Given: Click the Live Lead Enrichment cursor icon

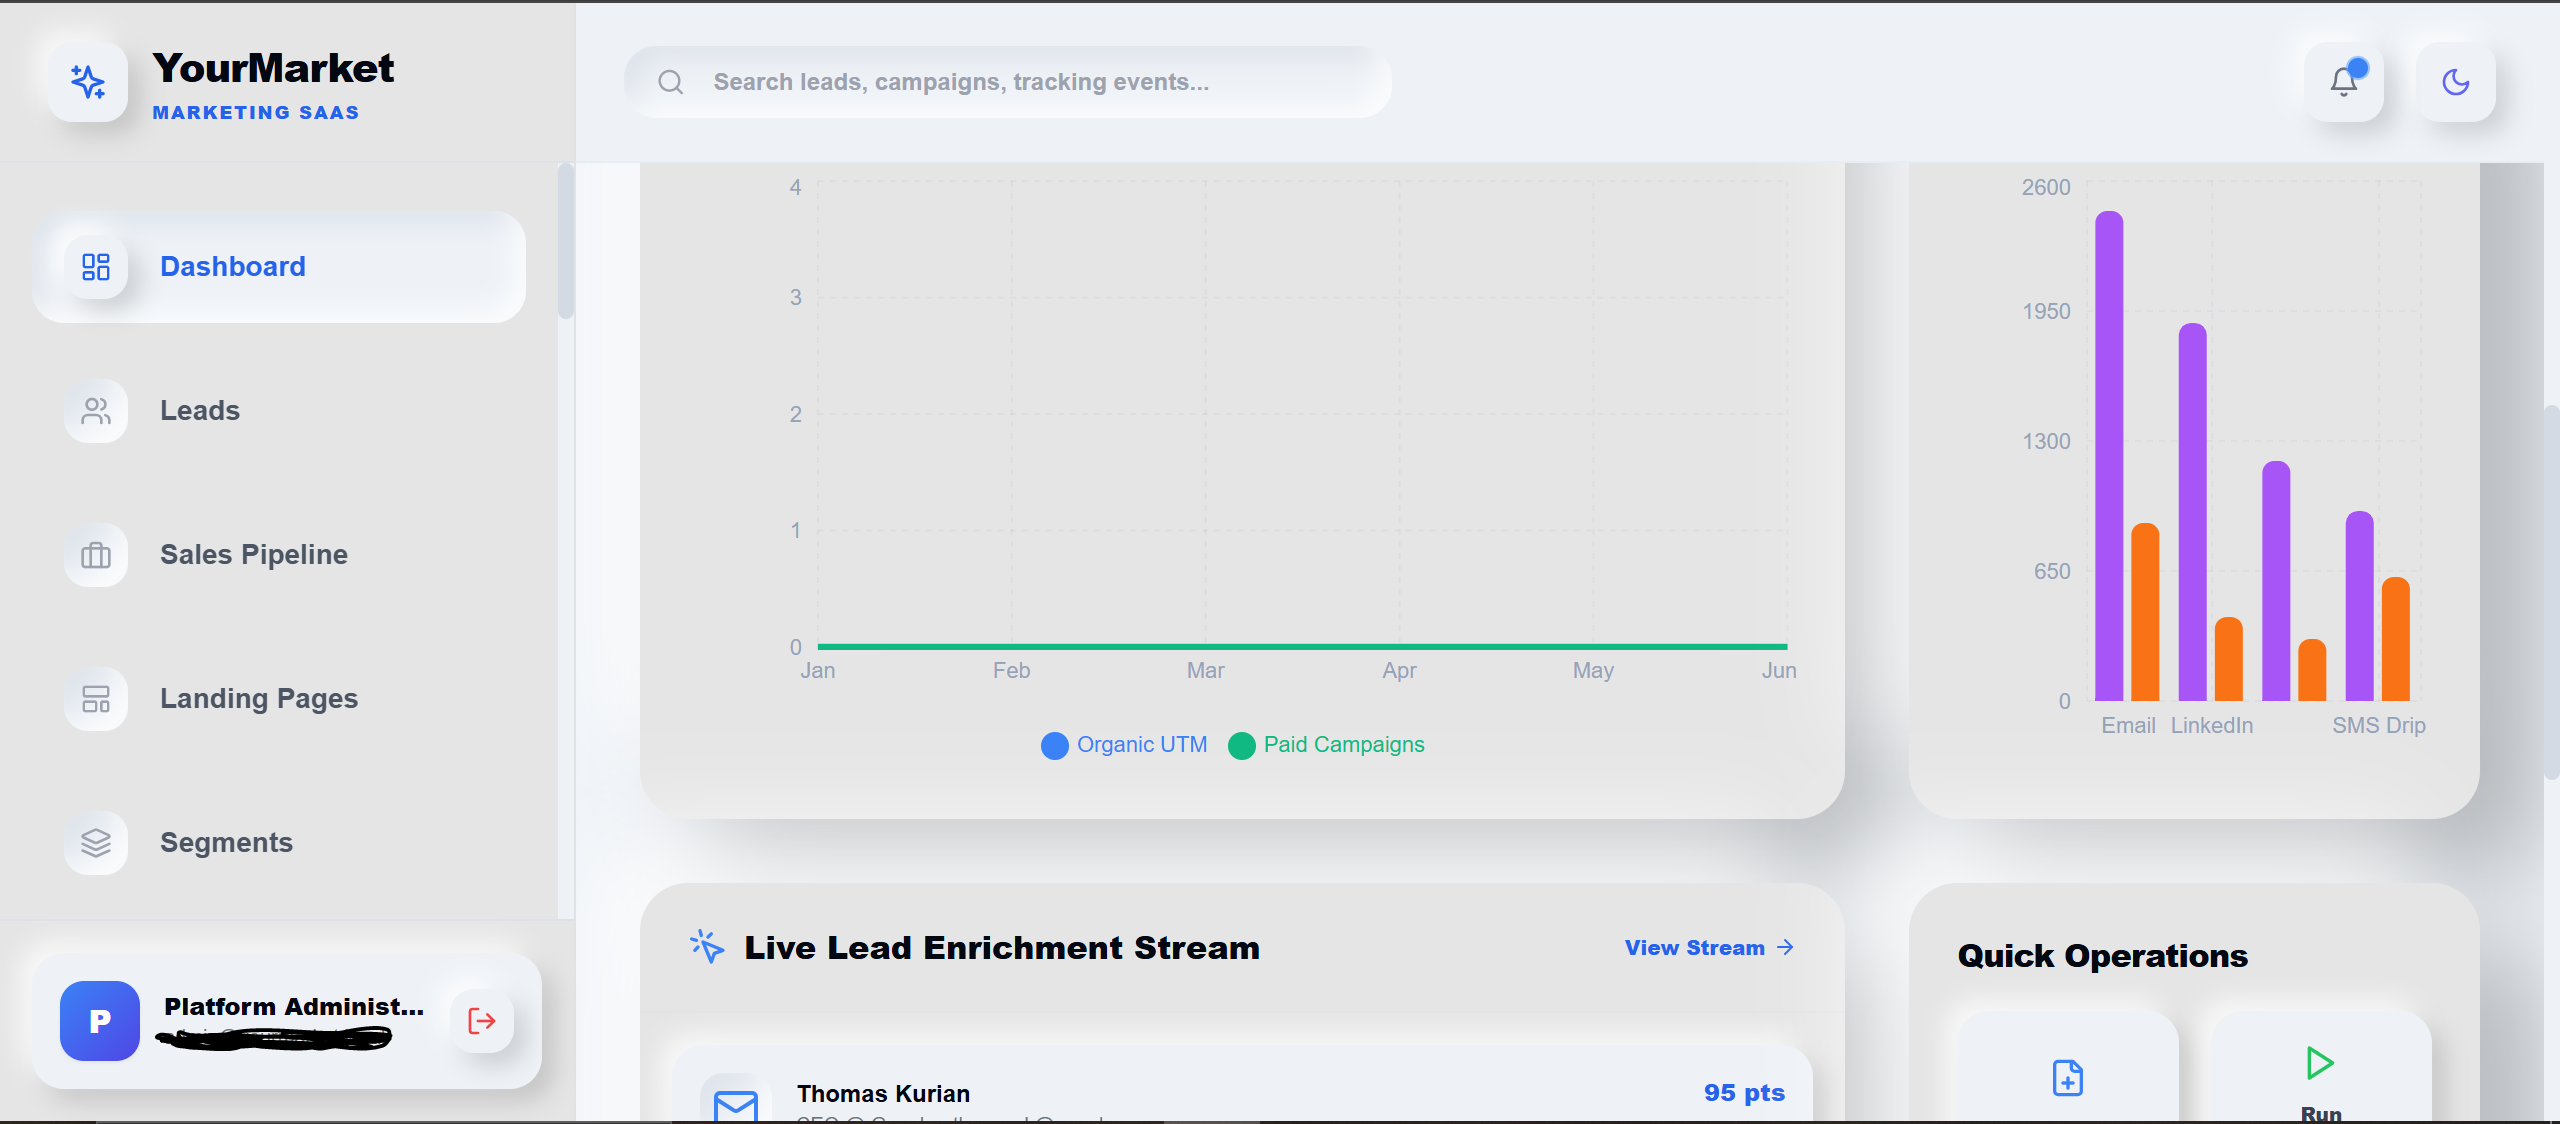Looking at the screenshot, I should click(707, 947).
